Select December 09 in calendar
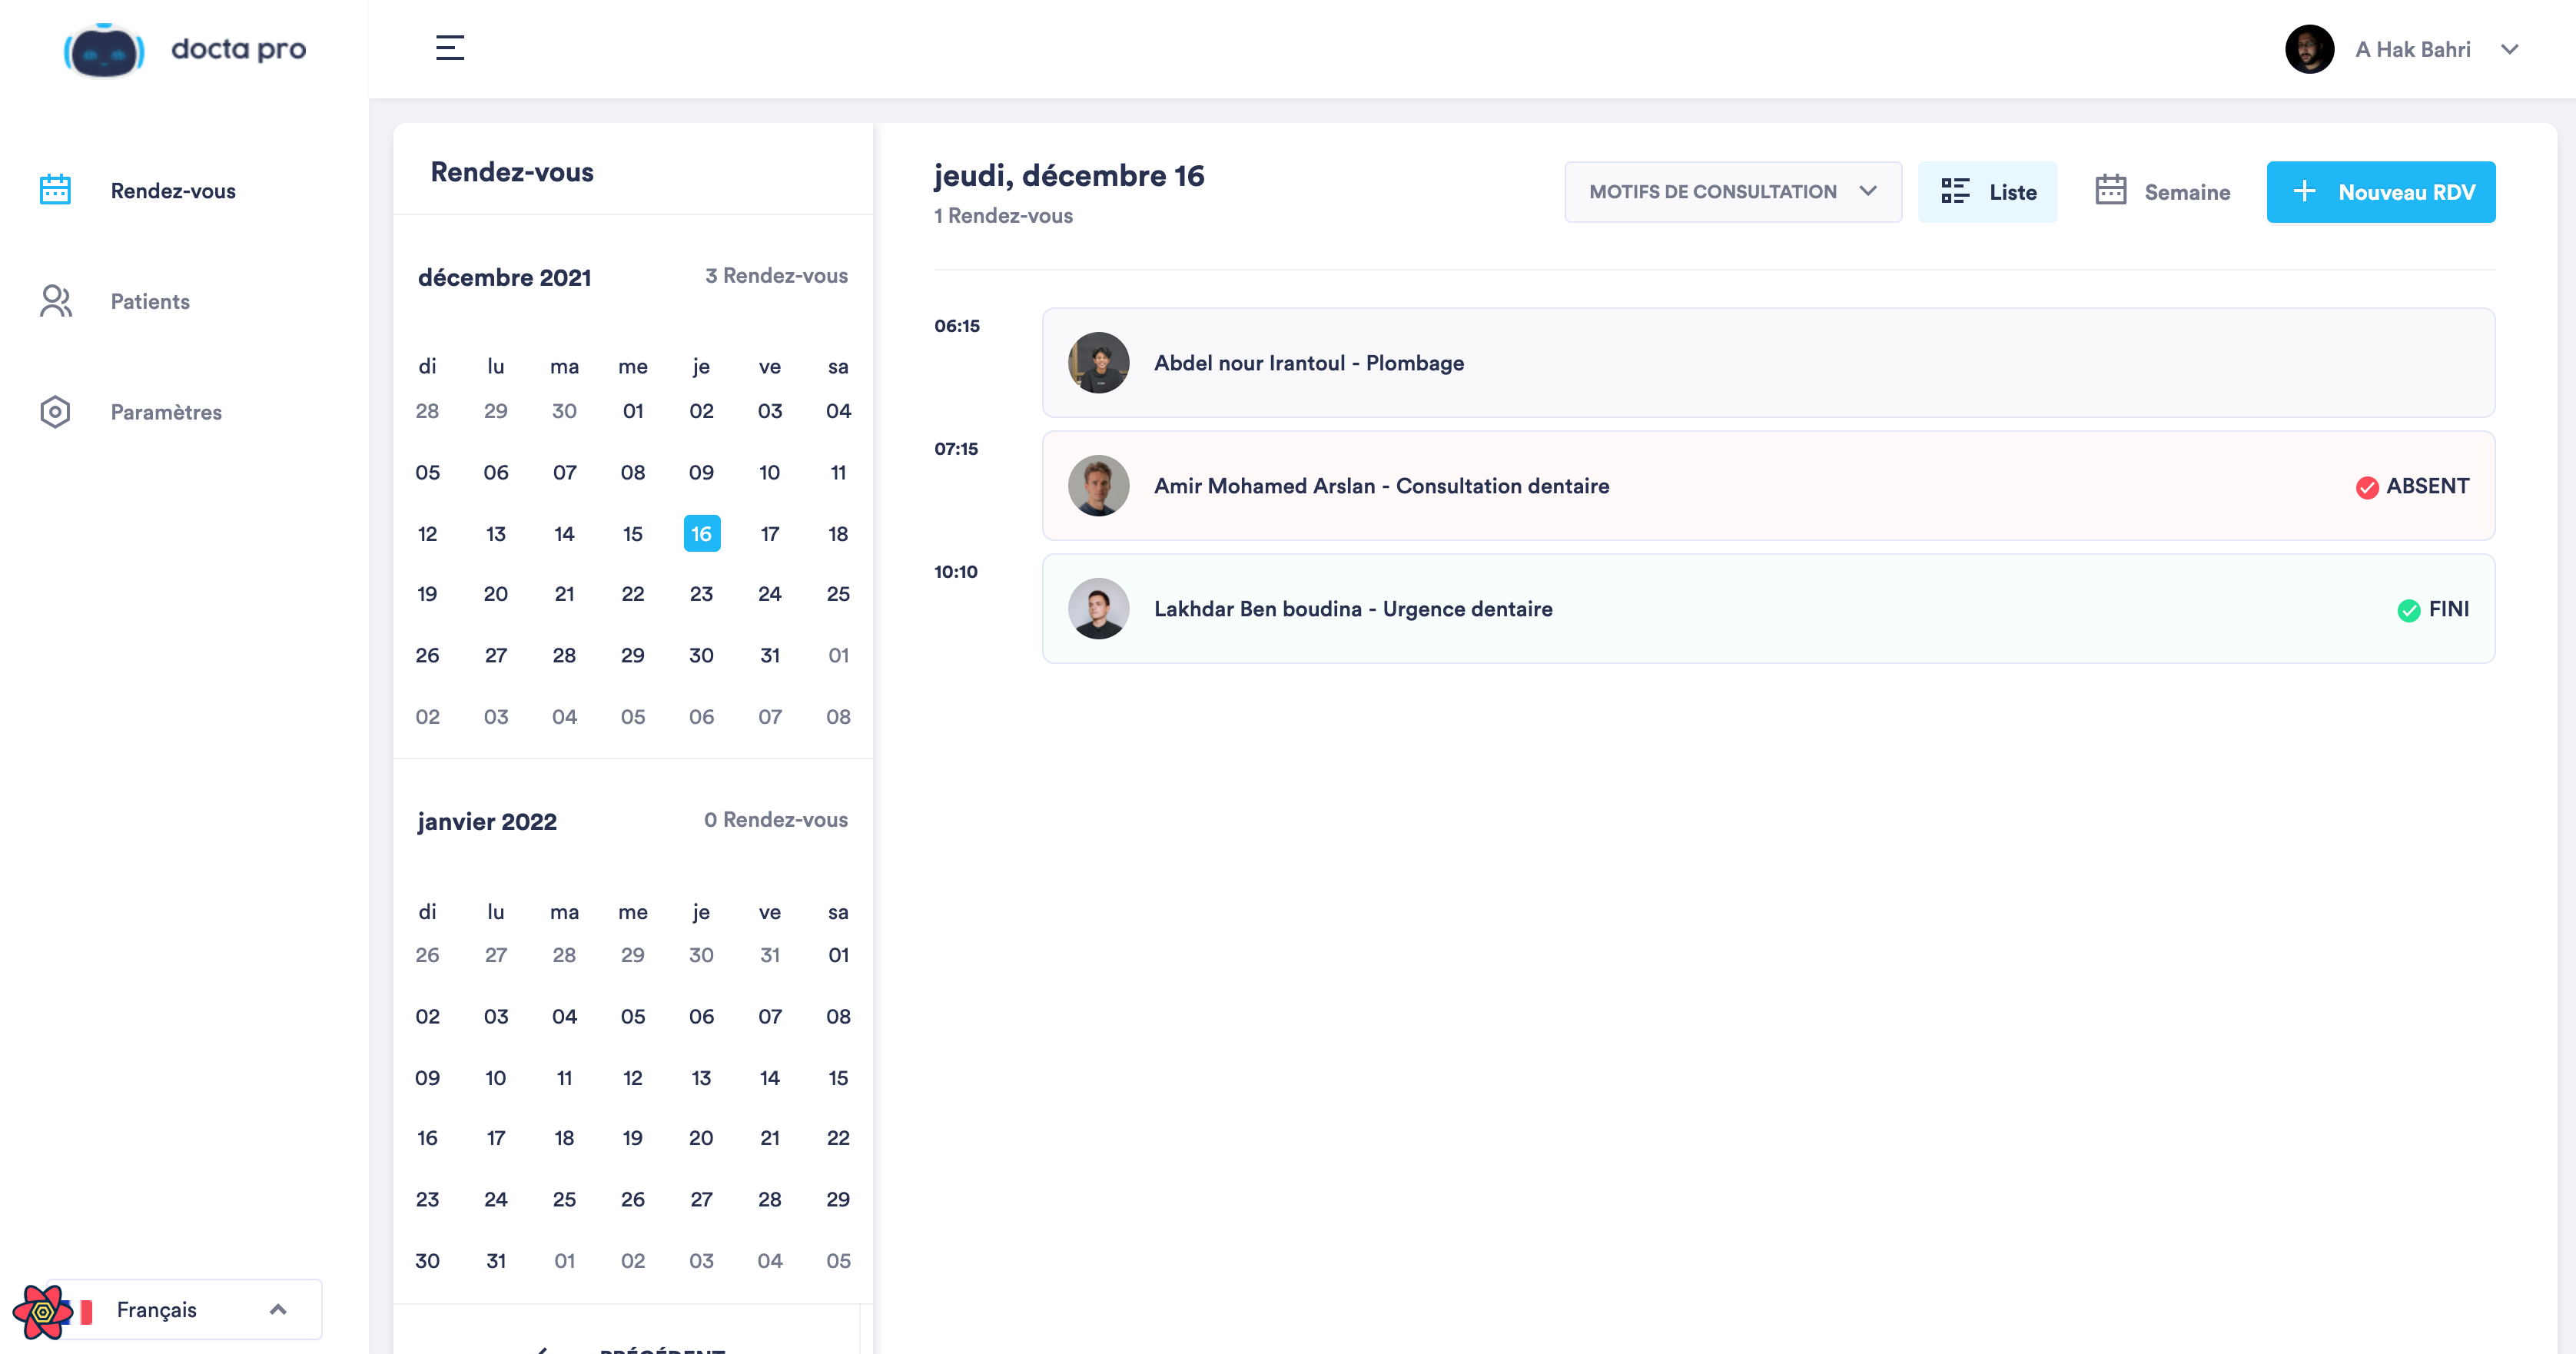Screen dimensions: 2576x1354 (701, 472)
